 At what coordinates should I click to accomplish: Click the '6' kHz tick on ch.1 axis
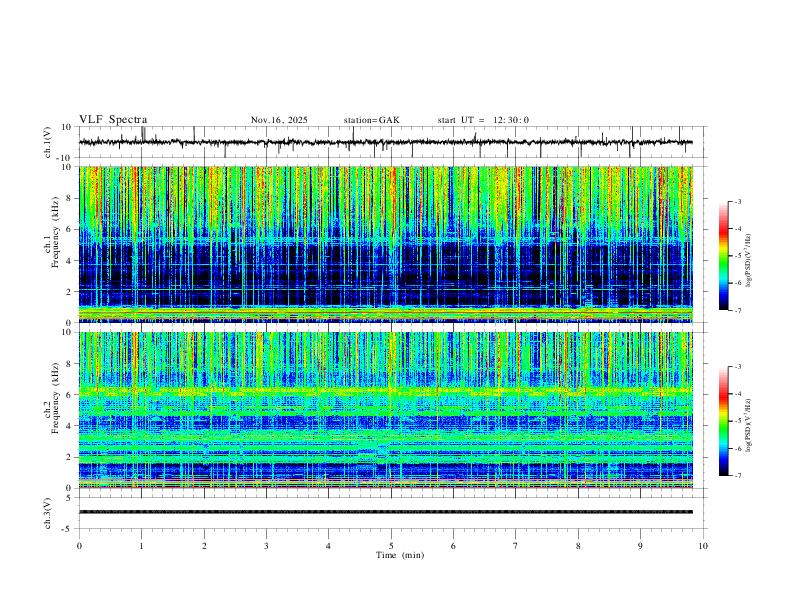pyautogui.click(x=69, y=229)
